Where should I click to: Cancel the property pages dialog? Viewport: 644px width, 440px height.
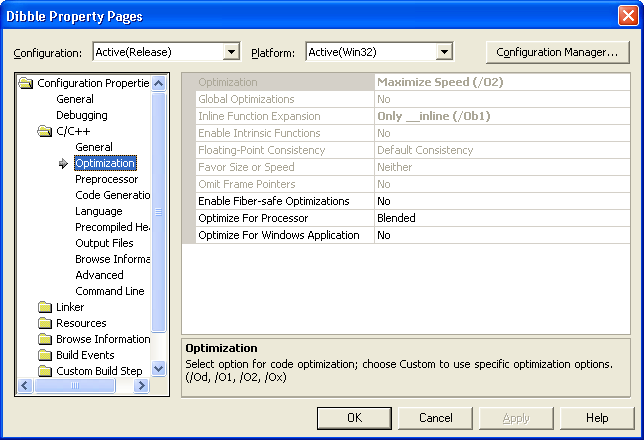click(x=435, y=418)
